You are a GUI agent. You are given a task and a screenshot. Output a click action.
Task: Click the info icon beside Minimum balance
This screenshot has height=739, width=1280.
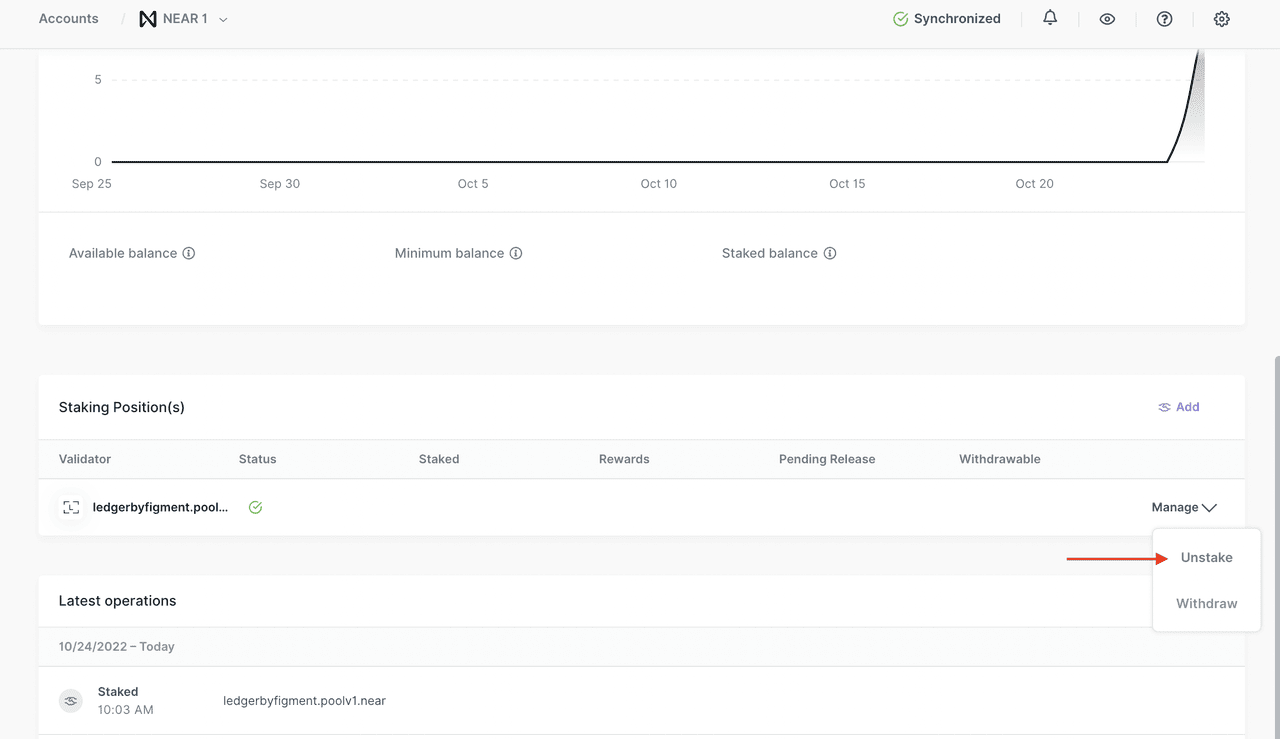(516, 254)
